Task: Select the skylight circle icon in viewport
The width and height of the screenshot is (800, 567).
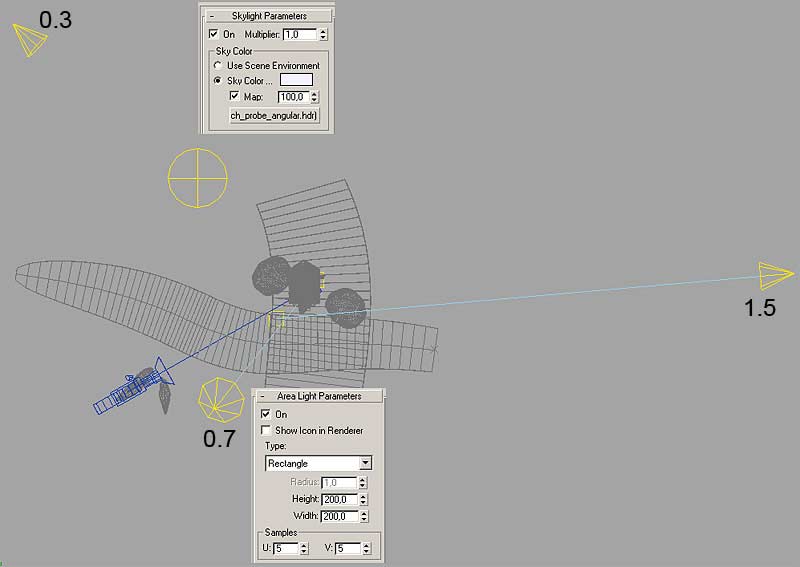Action: pos(198,179)
